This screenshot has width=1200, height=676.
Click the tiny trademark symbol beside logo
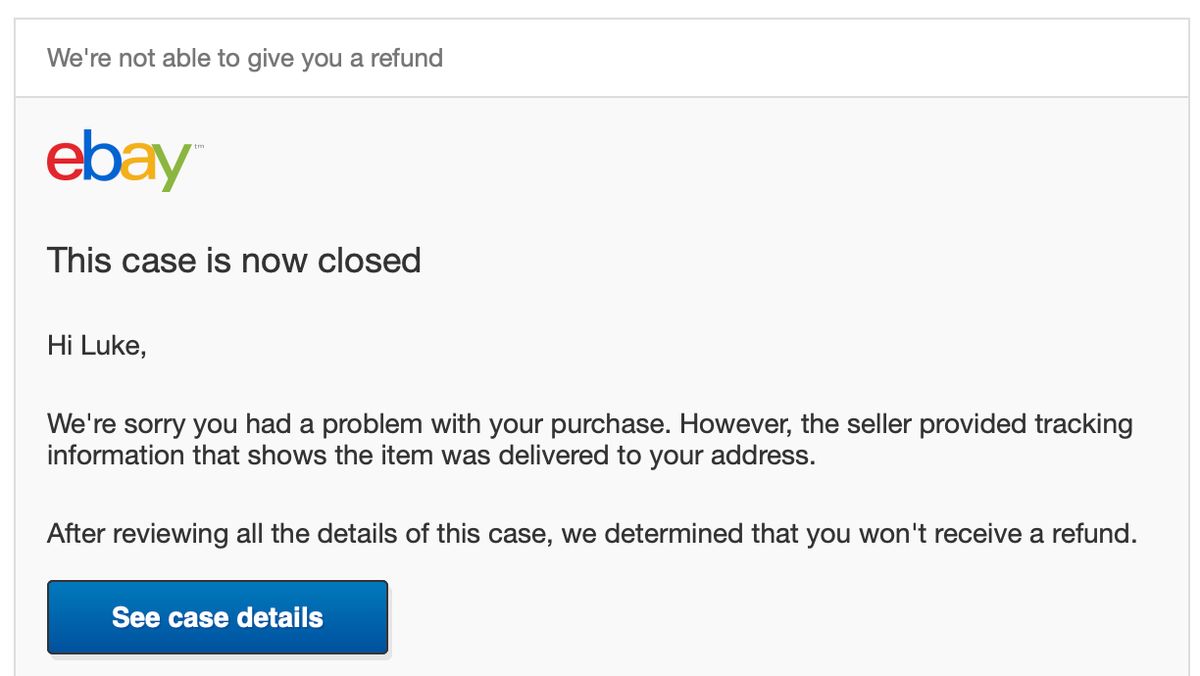(199, 147)
